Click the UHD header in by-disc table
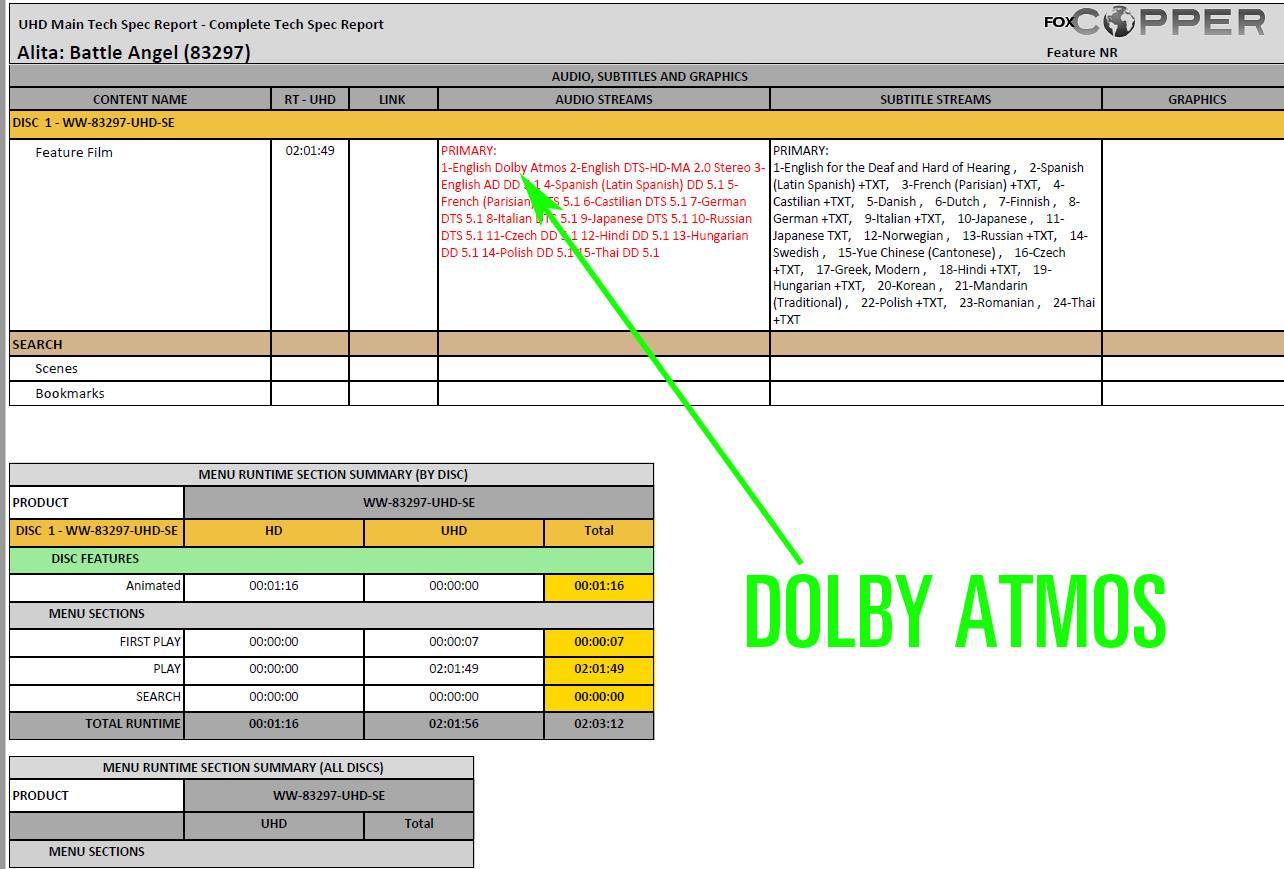The height and width of the screenshot is (869, 1284). pyautogui.click(x=454, y=531)
